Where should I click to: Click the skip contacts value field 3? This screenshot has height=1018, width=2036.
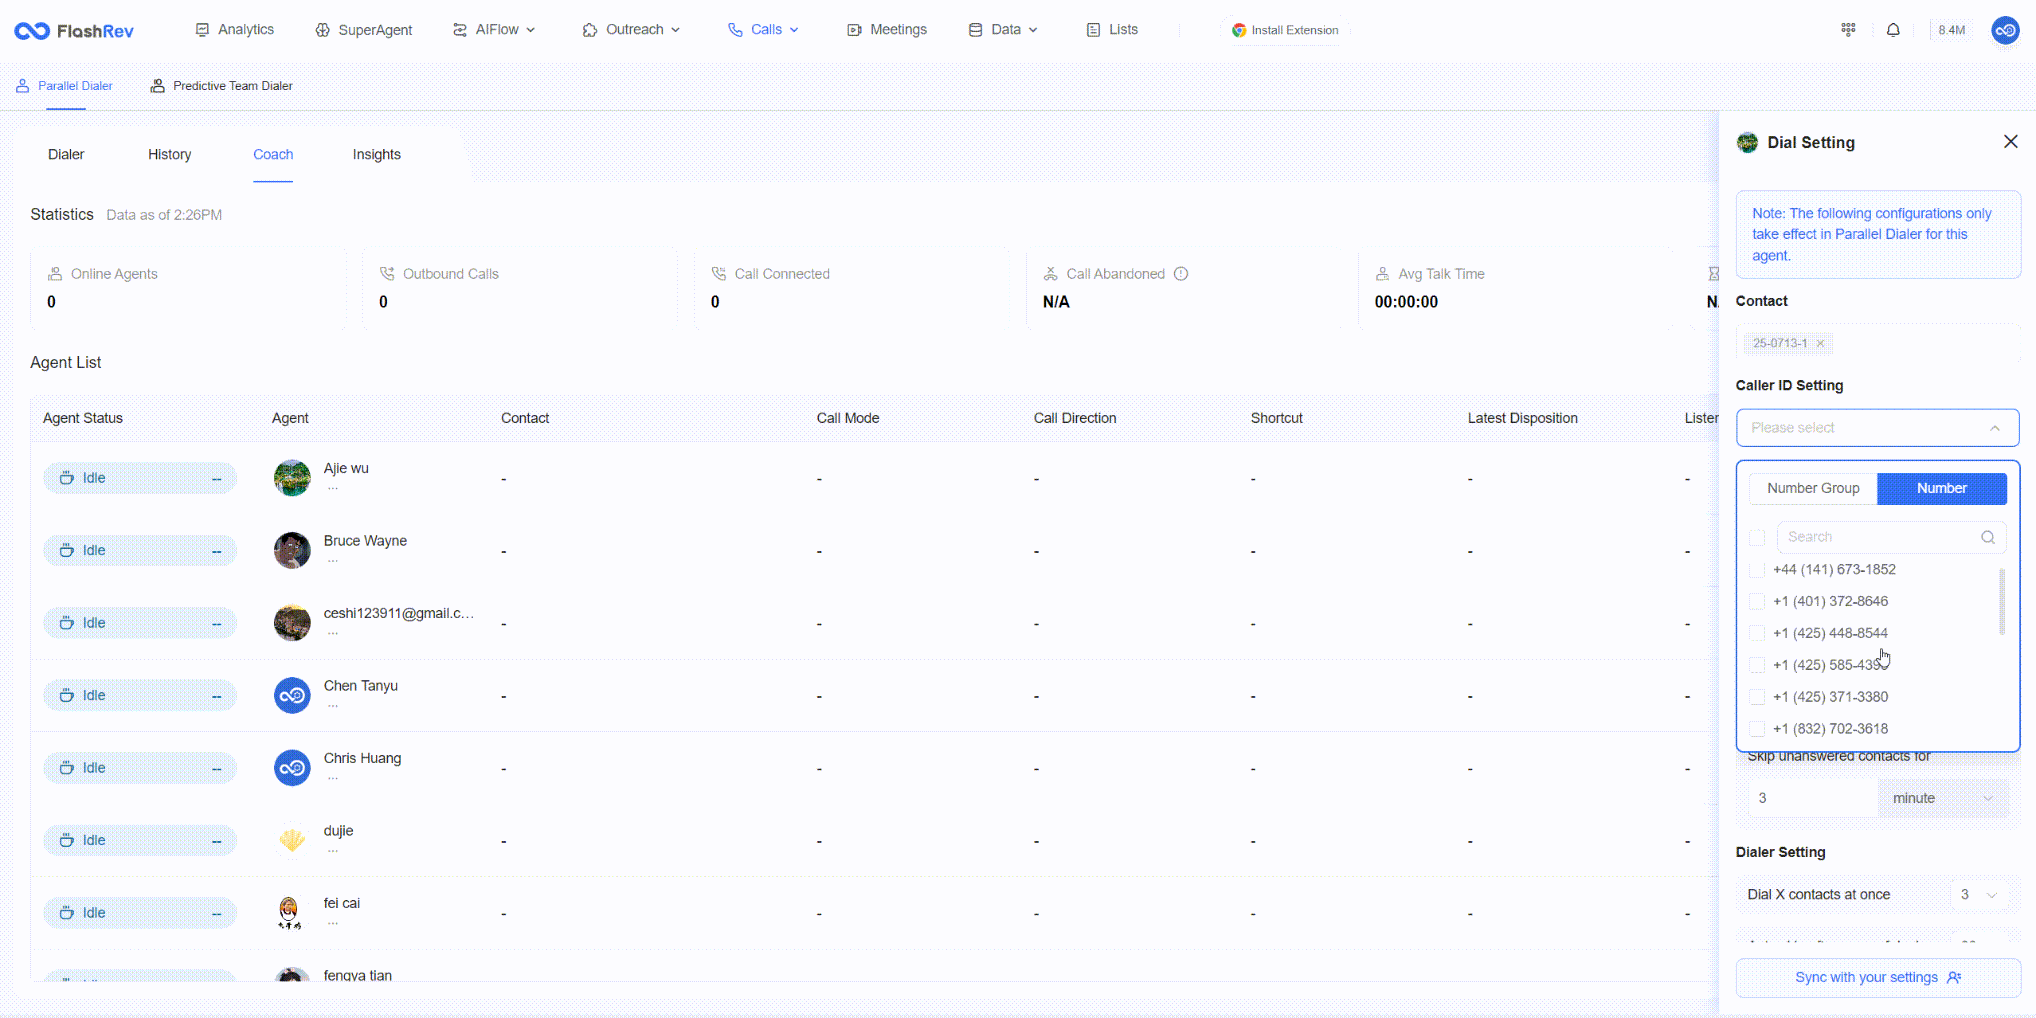click(x=1813, y=798)
